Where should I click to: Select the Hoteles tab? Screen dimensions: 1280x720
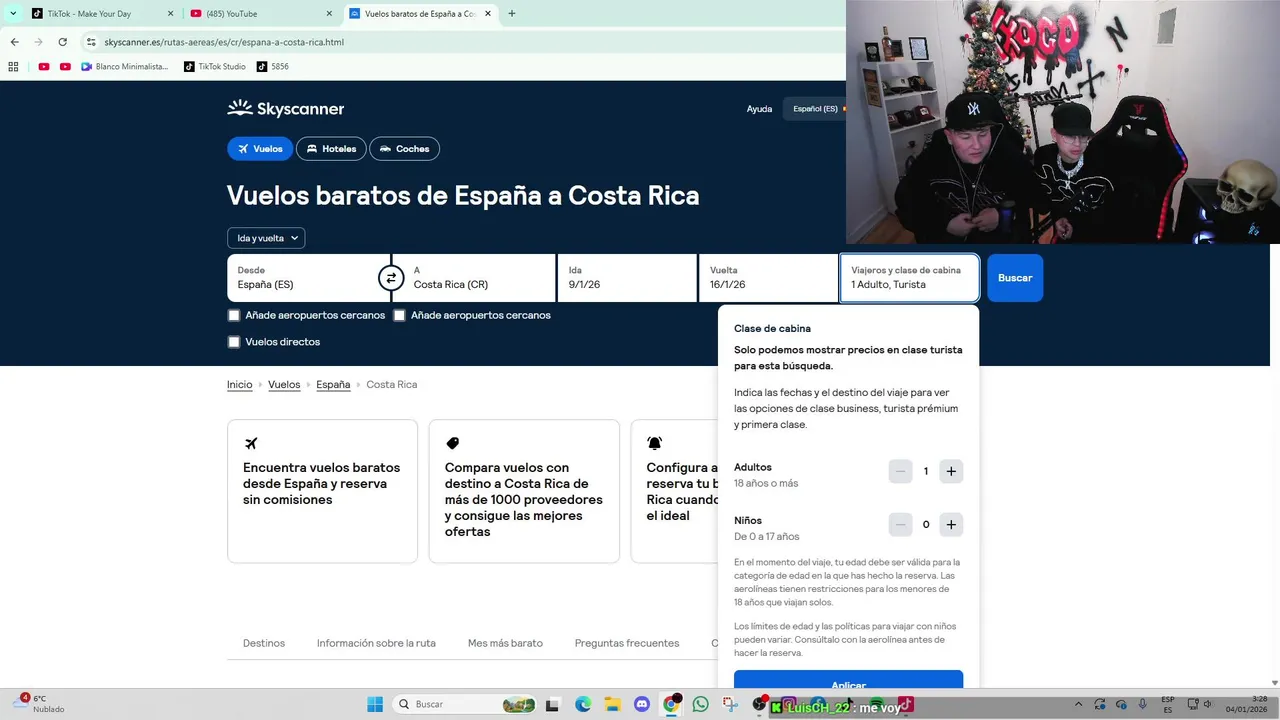[331, 149]
